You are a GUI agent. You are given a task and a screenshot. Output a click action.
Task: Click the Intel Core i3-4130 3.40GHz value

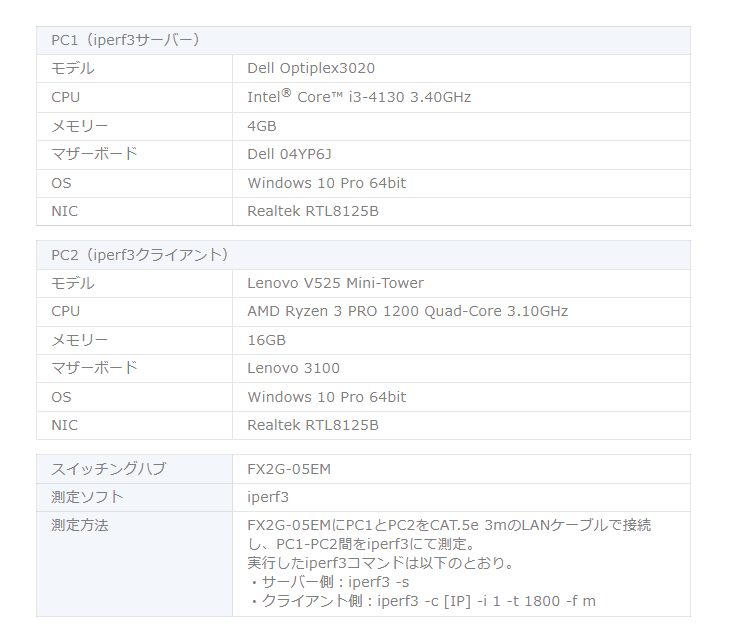click(x=359, y=97)
